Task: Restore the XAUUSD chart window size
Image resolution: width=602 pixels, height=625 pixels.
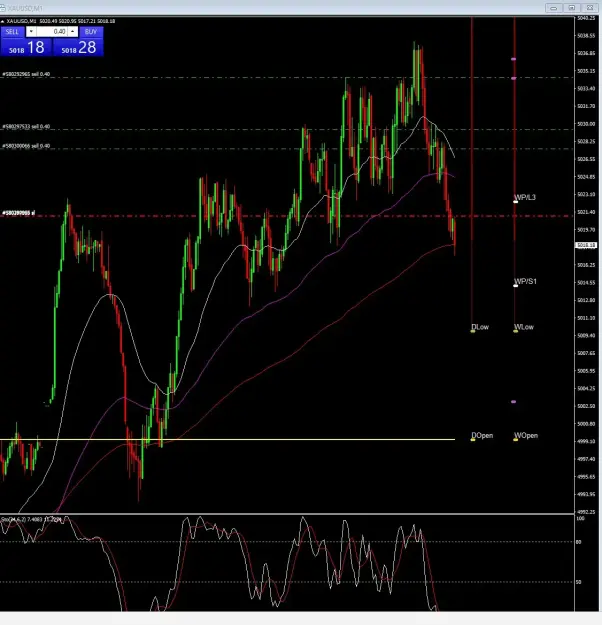Action: pyautogui.click(x=572, y=8)
